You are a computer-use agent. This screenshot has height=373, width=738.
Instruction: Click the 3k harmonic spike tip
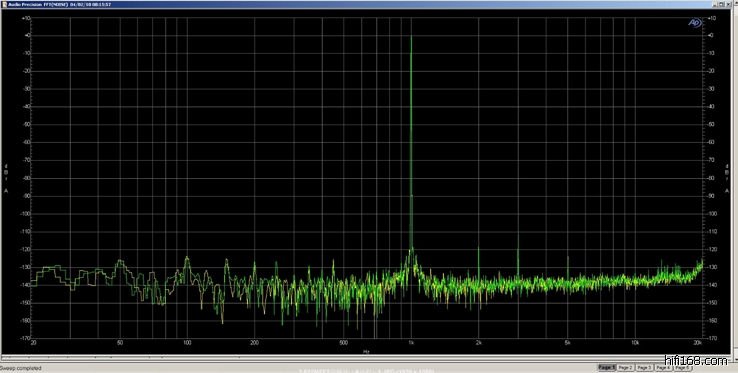(518, 235)
